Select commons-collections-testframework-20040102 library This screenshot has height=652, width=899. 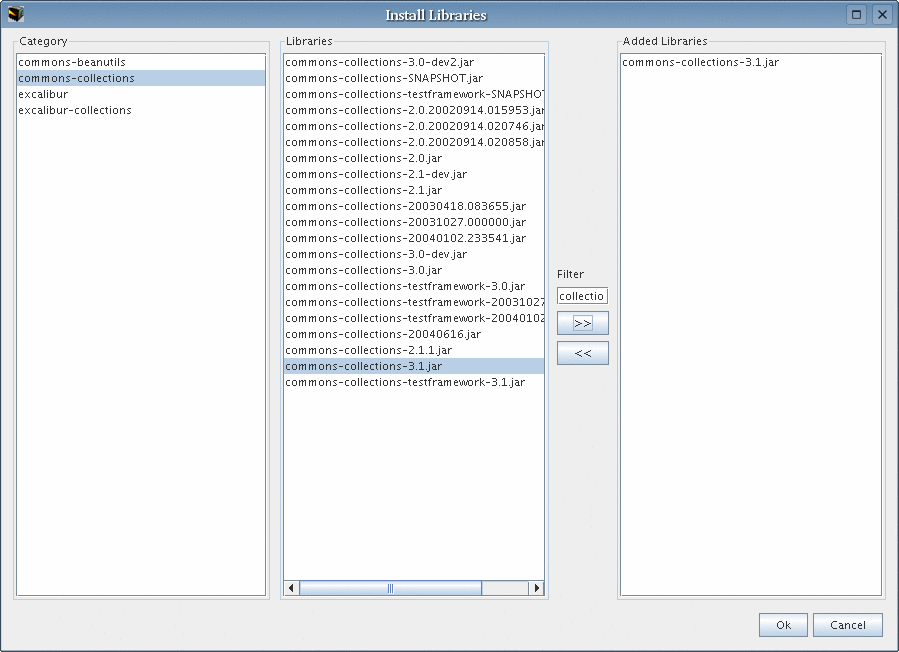(x=413, y=318)
